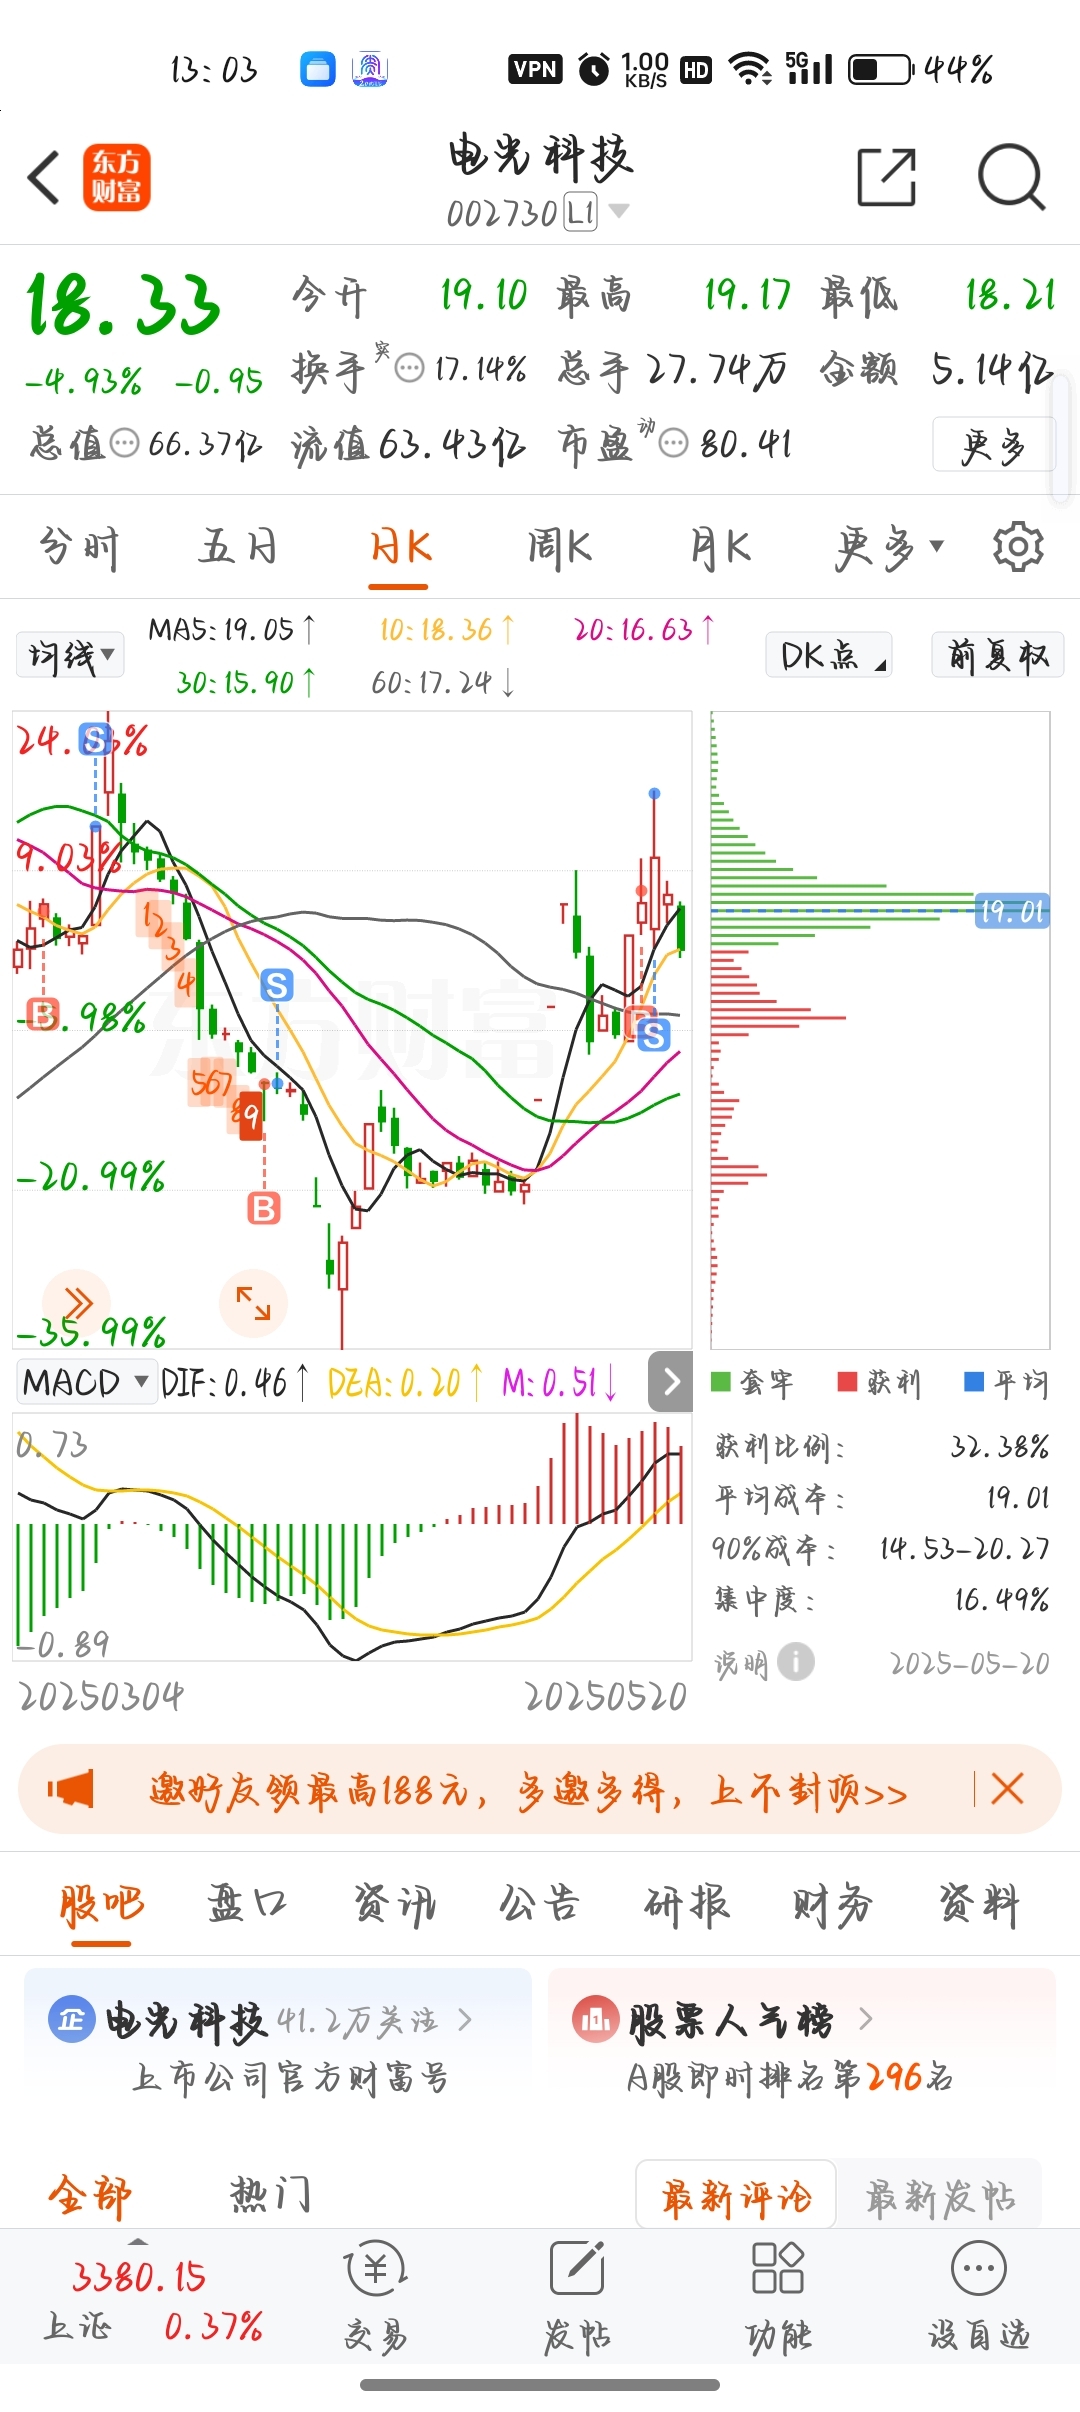Screen dimensions: 1080x2412
Task: Expand stock code 002730 dropdown arrow
Action: click(619, 211)
